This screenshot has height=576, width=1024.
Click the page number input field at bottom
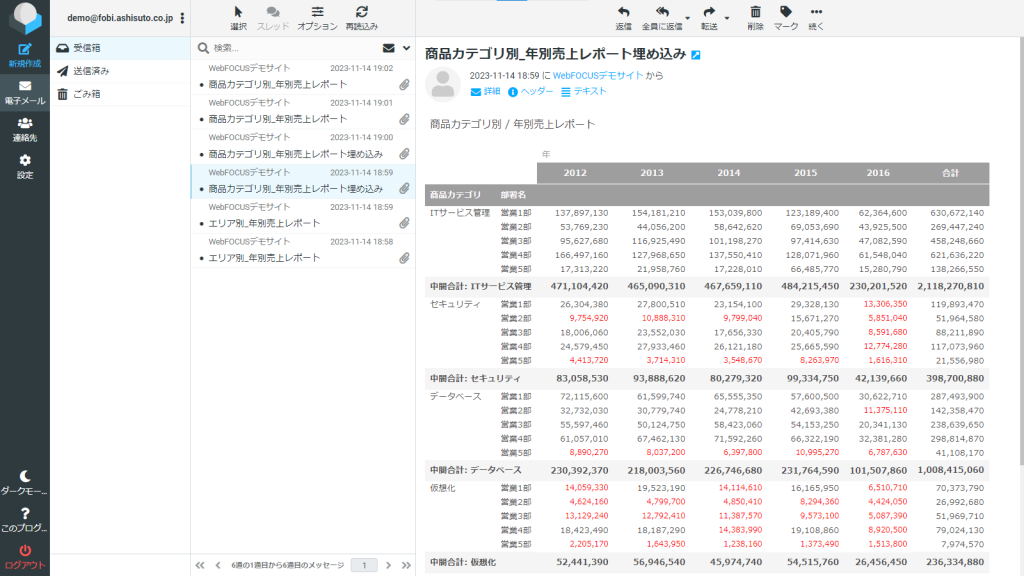[364, 563]
